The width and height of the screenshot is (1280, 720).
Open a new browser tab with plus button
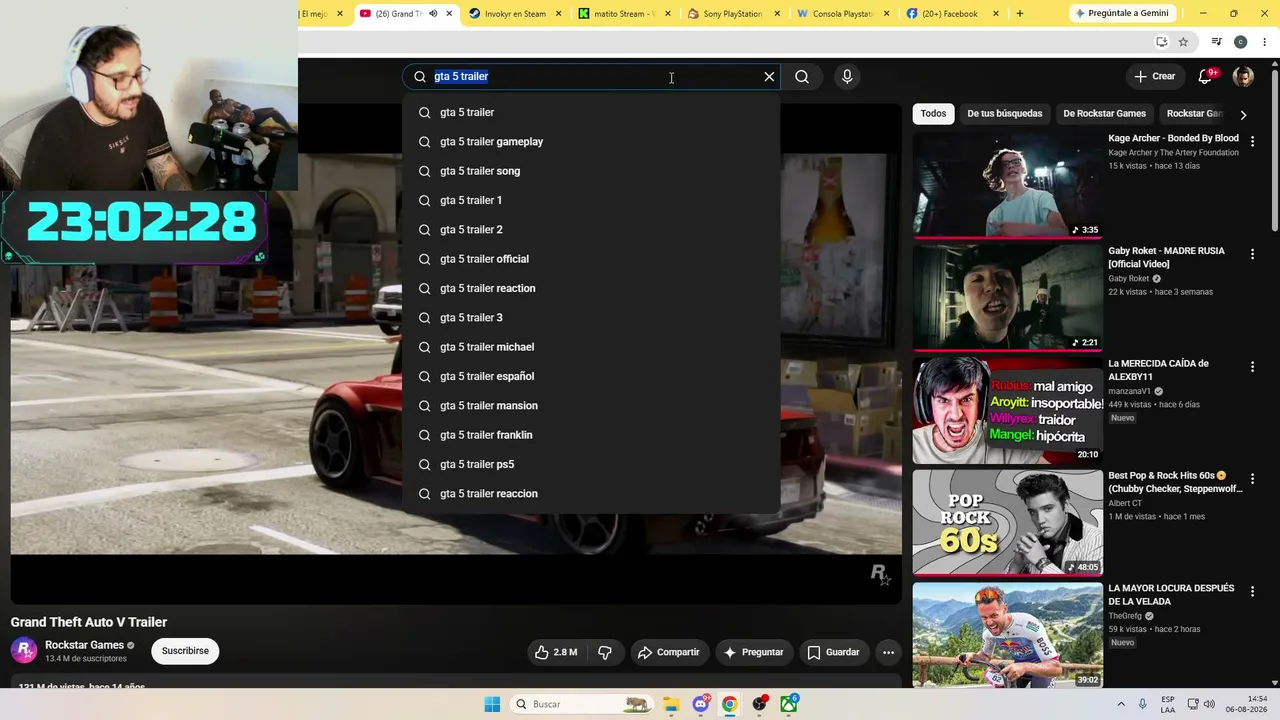pos(1020,14)
